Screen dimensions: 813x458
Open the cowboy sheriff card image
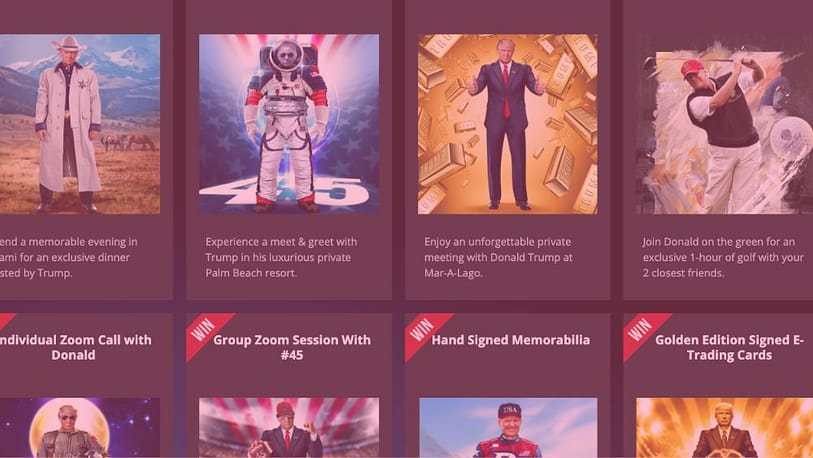pos(80,124)
